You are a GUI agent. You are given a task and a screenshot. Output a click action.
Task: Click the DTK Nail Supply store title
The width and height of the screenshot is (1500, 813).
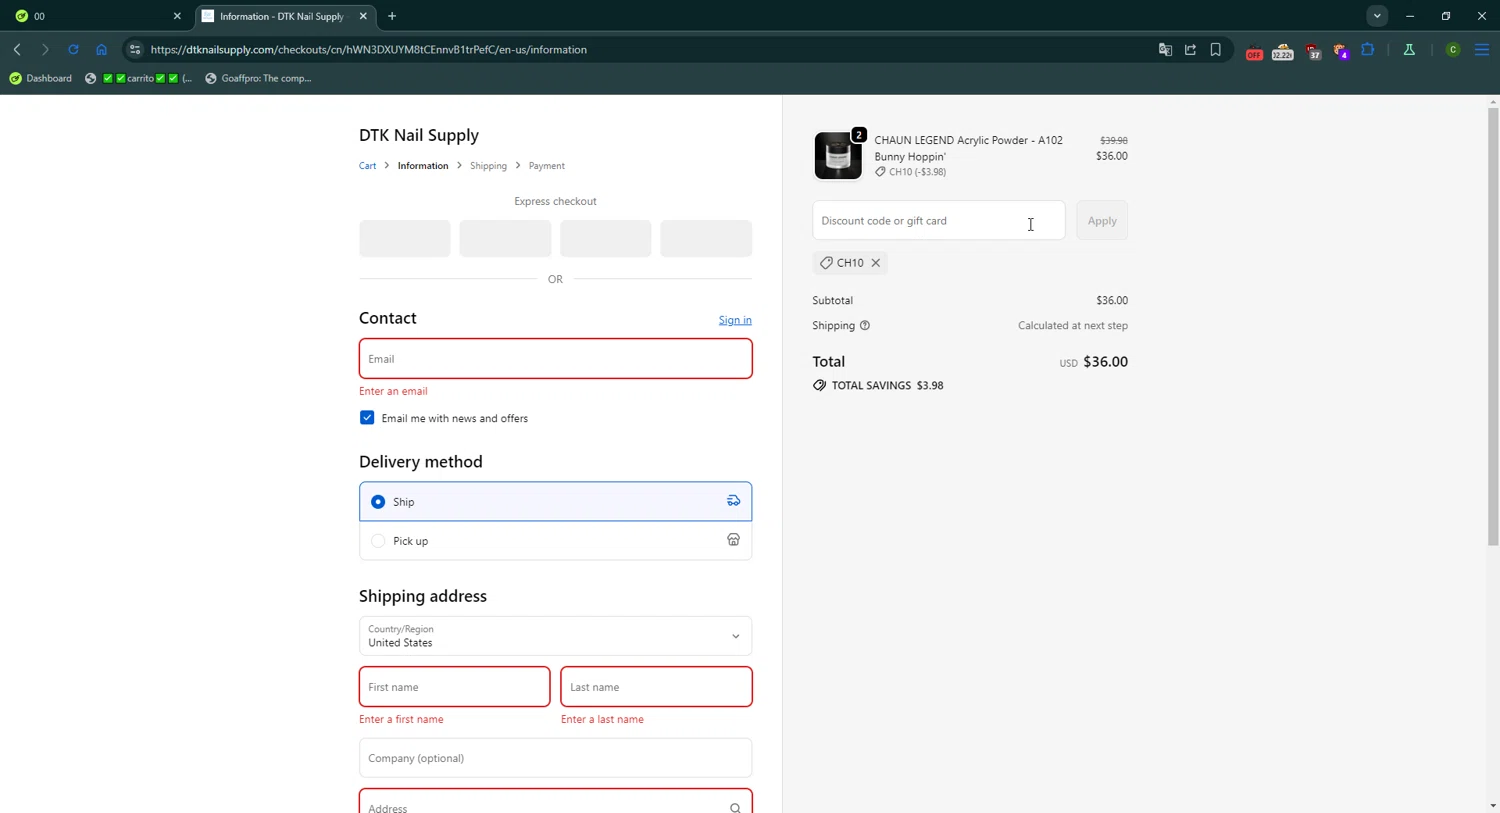point(419,135)
